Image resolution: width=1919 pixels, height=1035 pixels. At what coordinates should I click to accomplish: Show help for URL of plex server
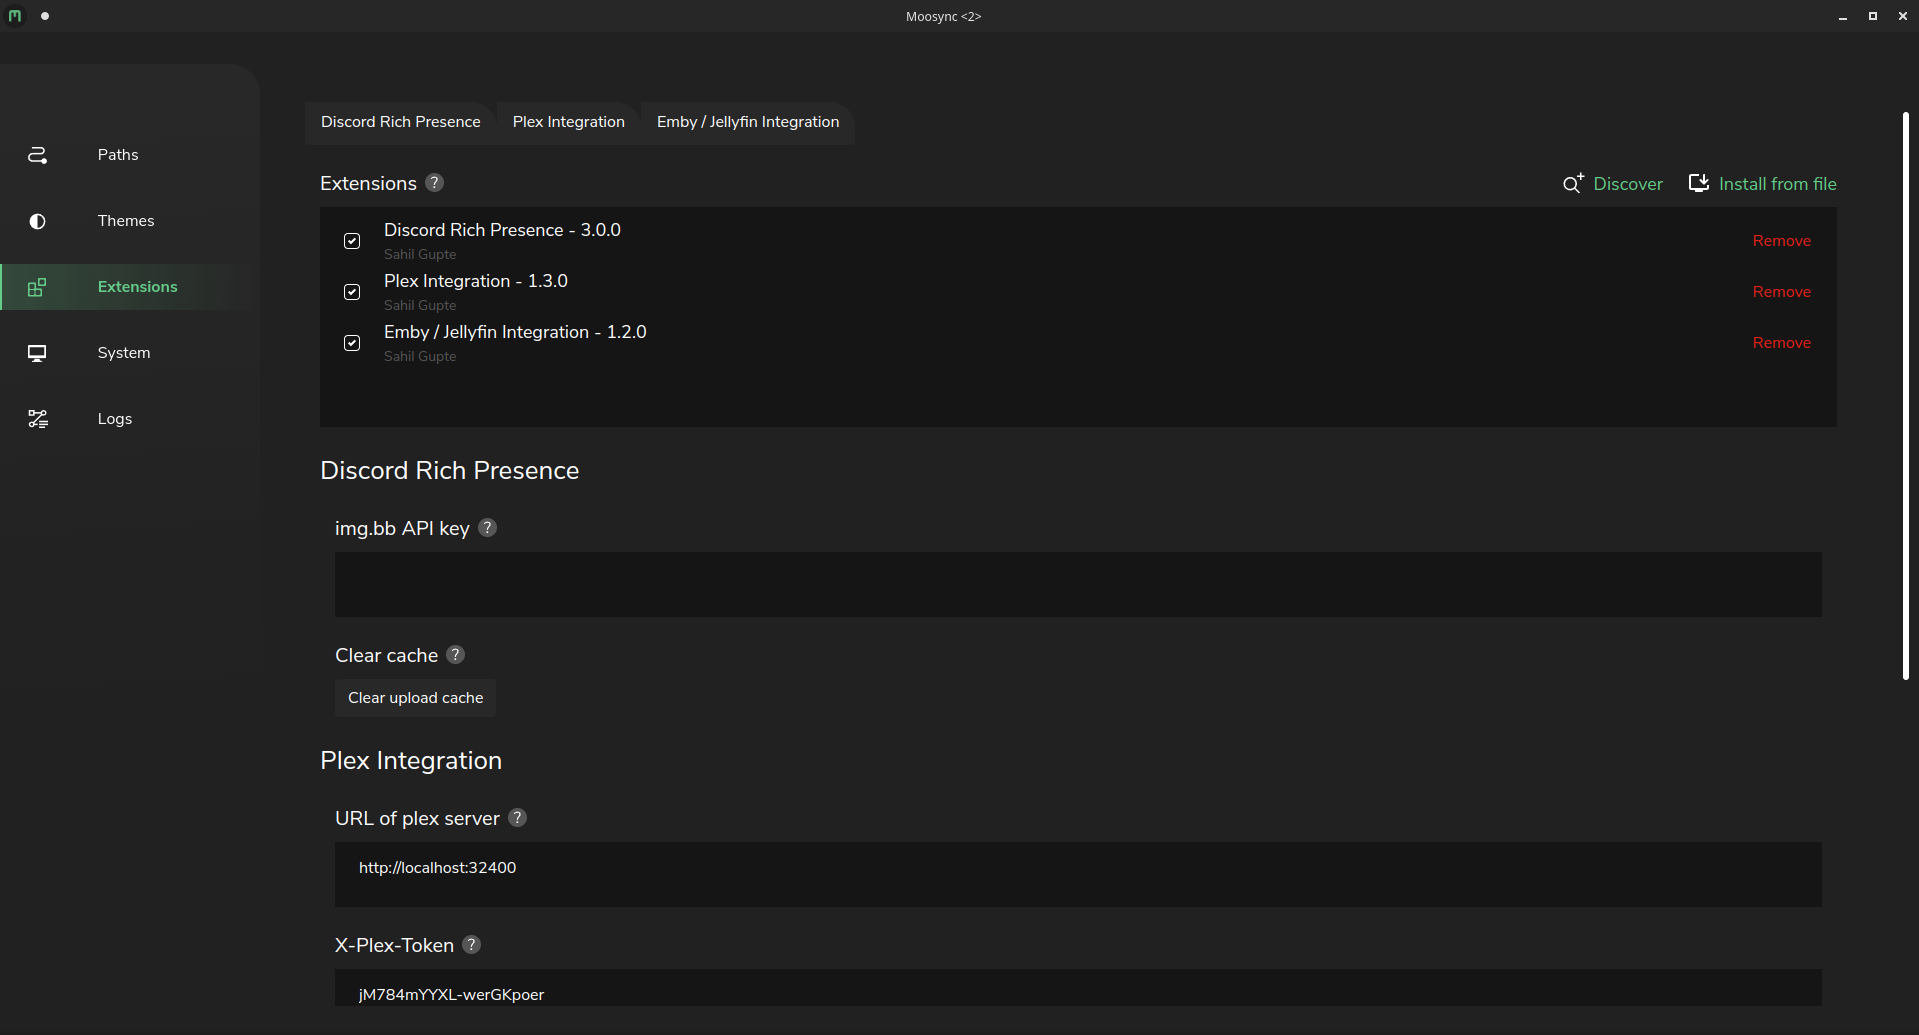(517, 818)
